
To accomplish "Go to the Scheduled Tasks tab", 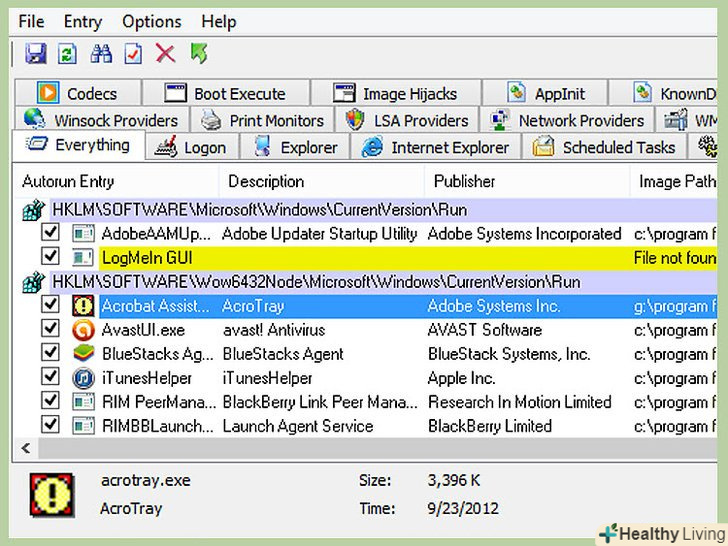I will [x=604, y=147].
